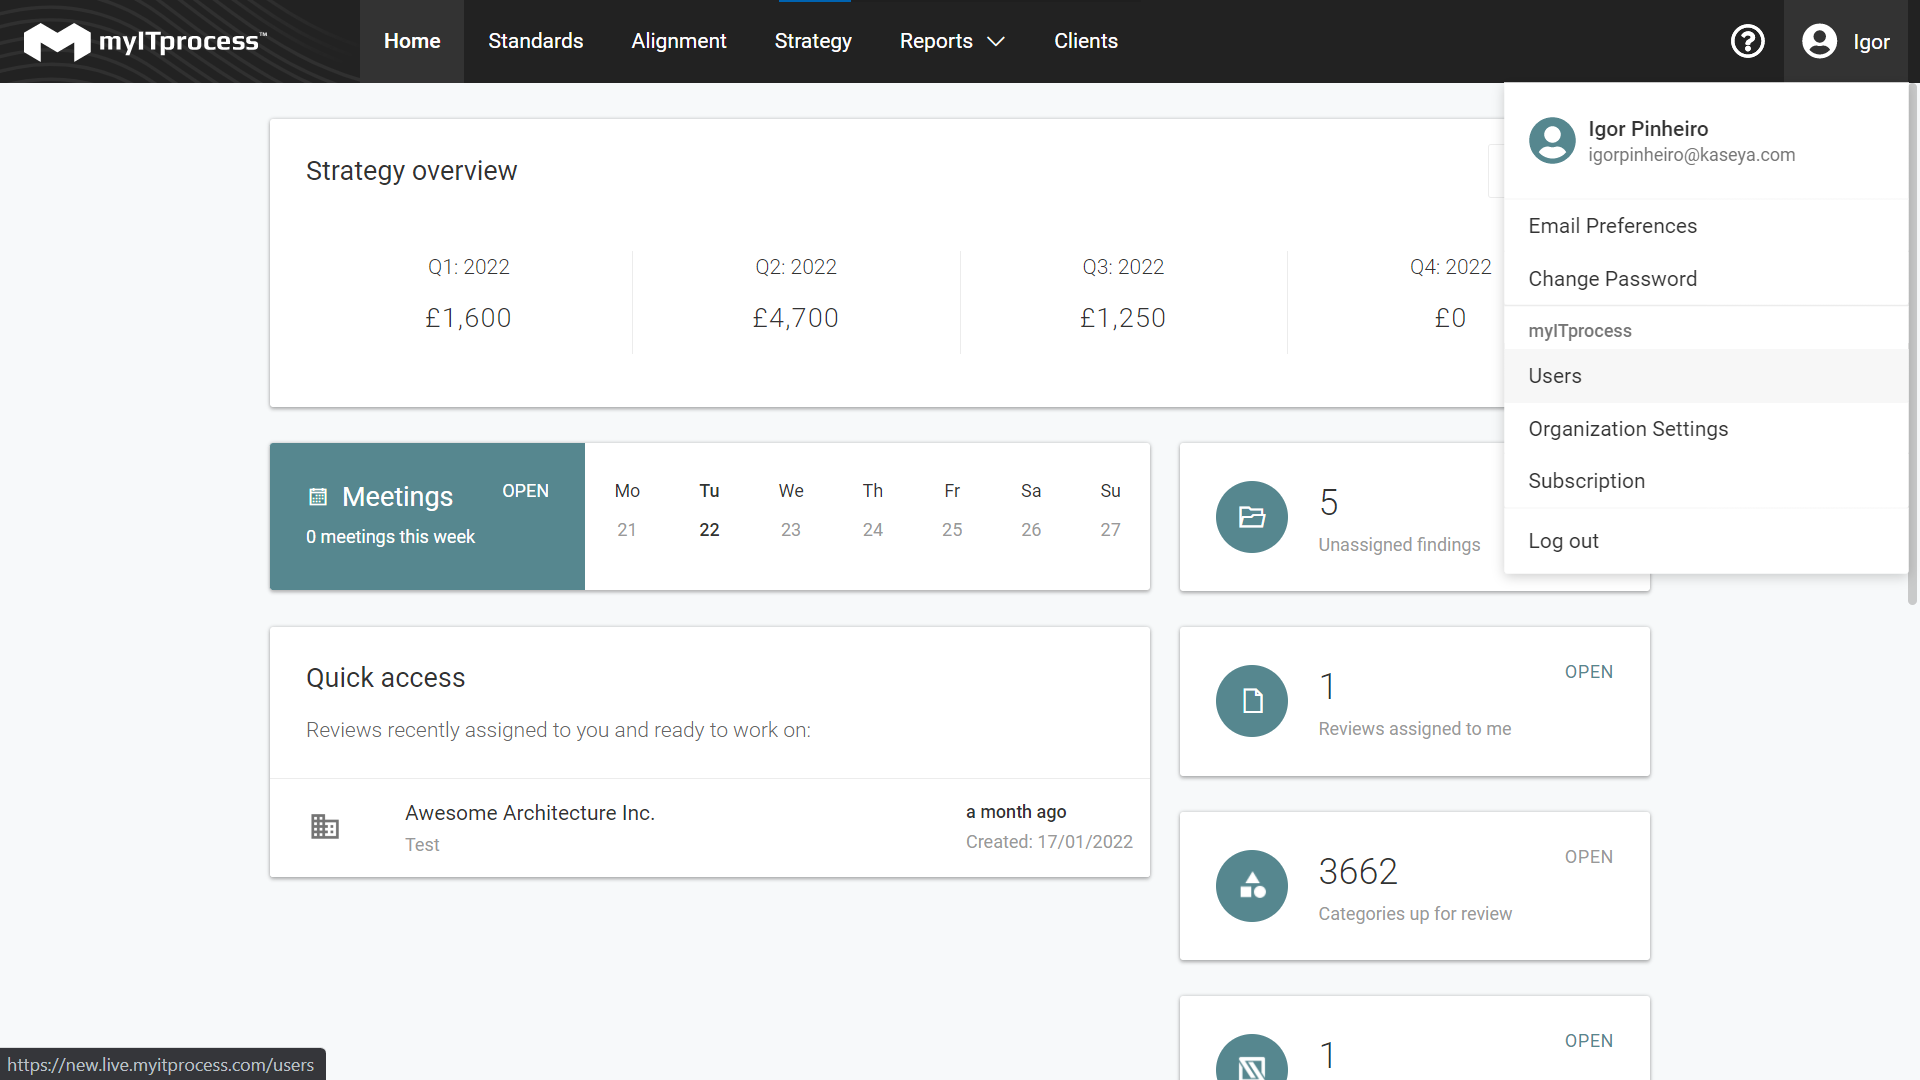Click the Quick access heading
Screen dimensions: 1920x1080
(385, 678)
